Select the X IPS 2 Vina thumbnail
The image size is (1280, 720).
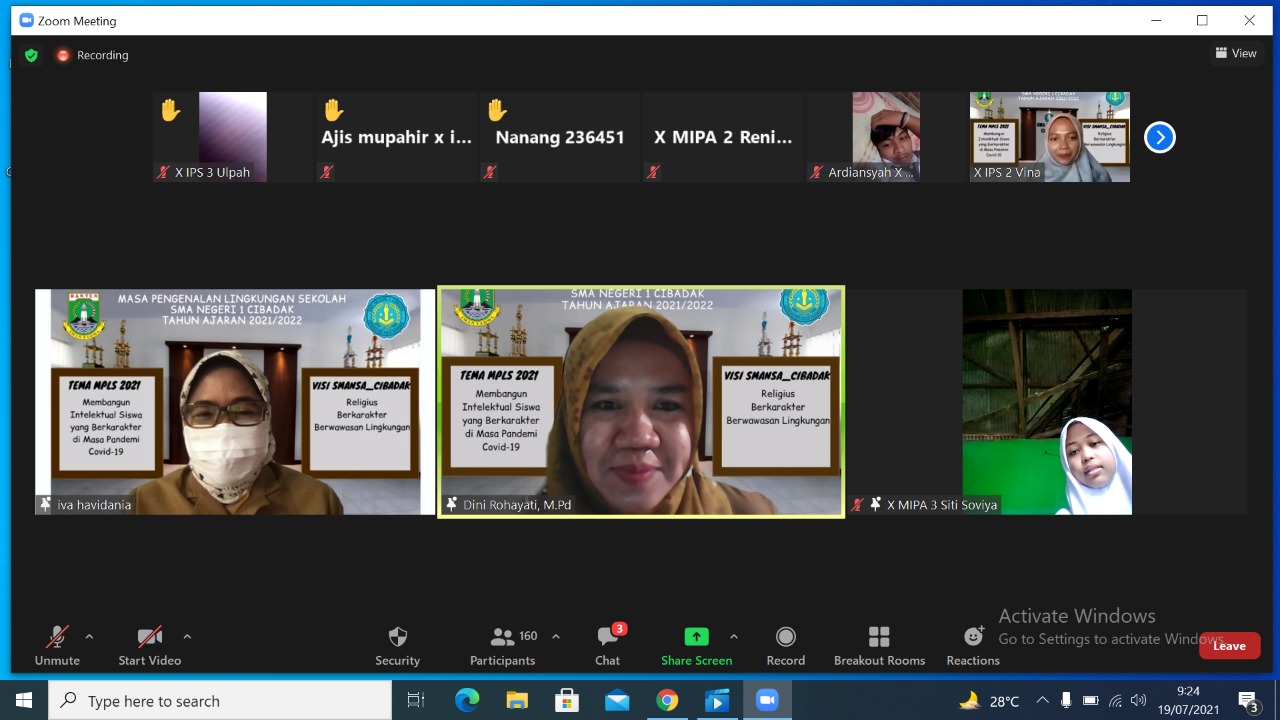tap(1049, 137)
